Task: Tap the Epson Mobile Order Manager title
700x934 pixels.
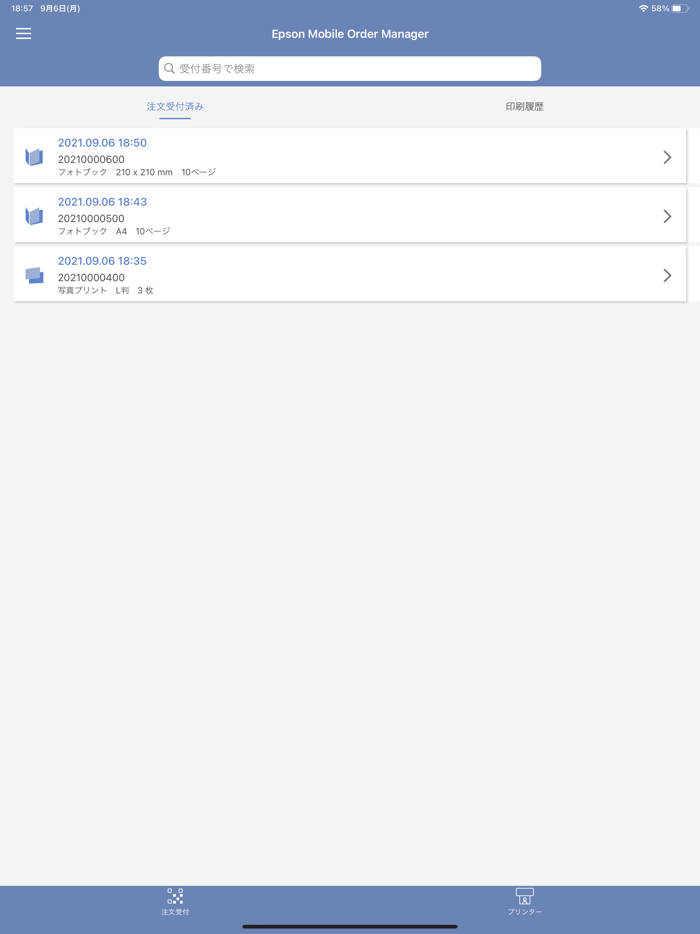Action: click(x=350, y=33)
